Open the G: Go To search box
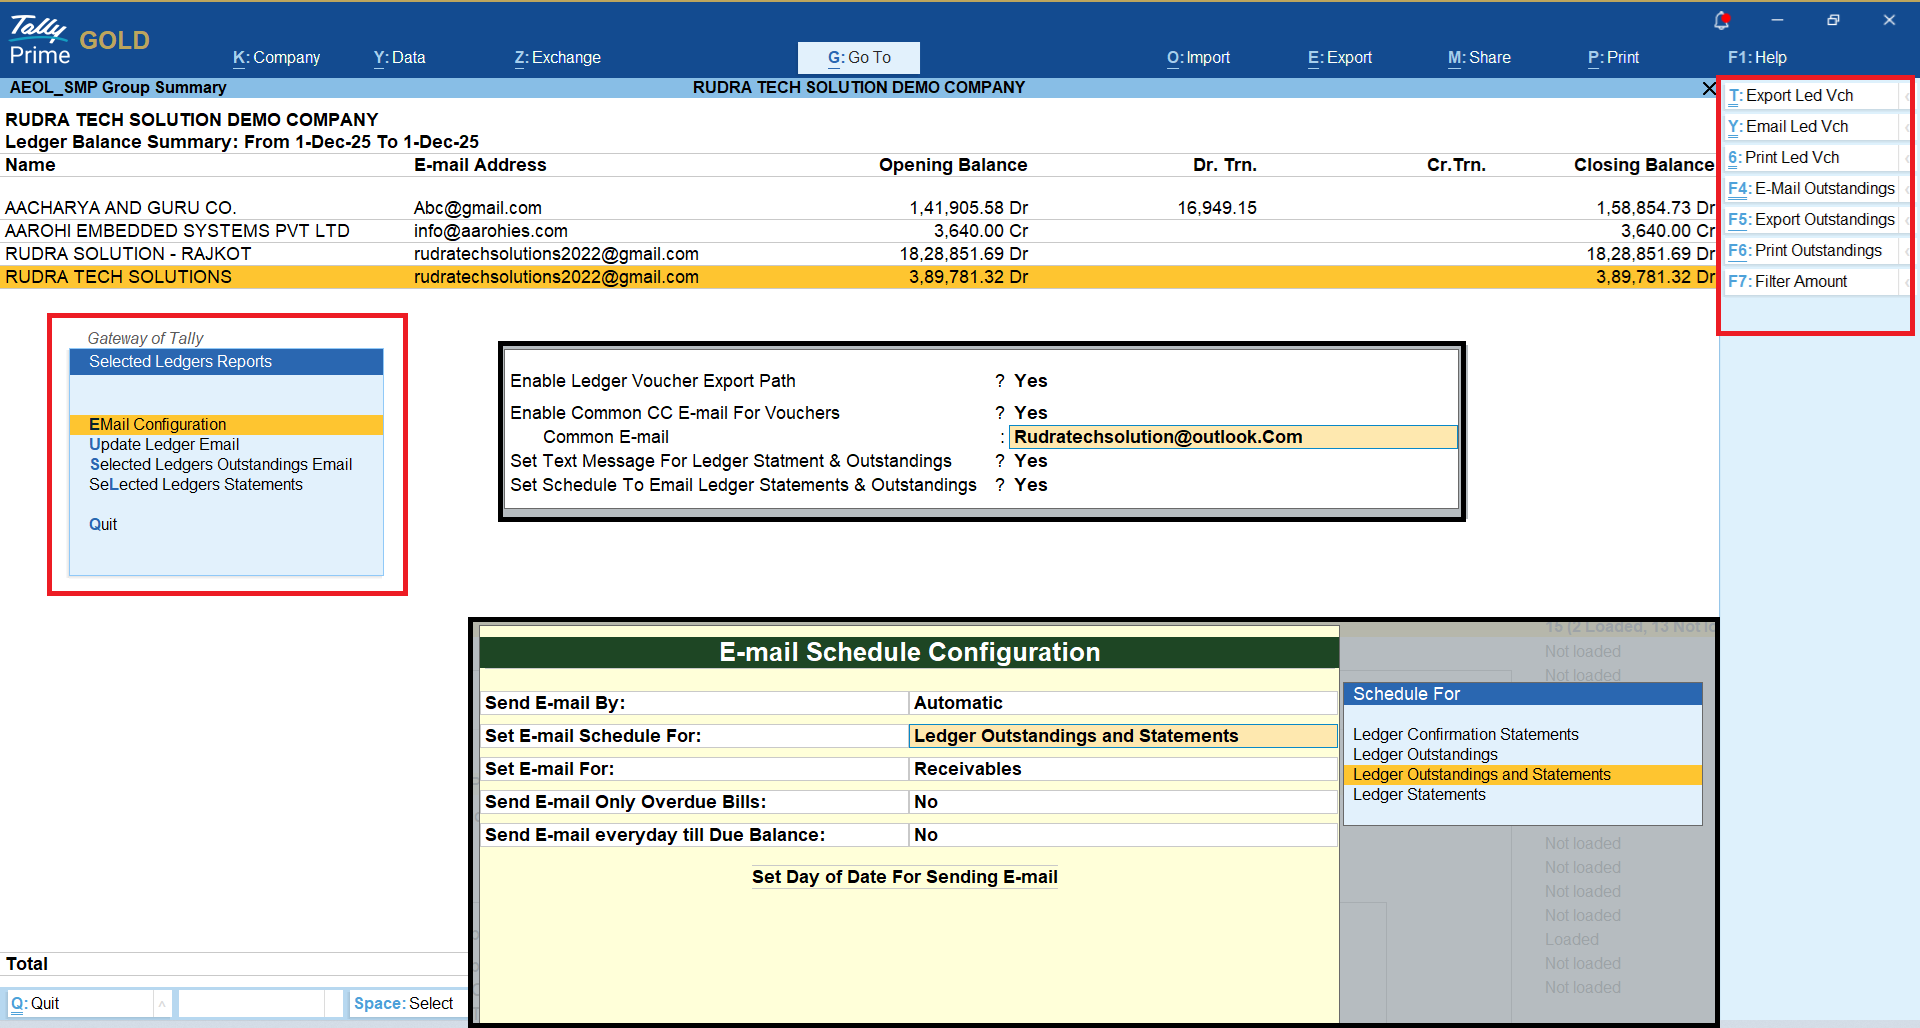 [x=858, y=58]
